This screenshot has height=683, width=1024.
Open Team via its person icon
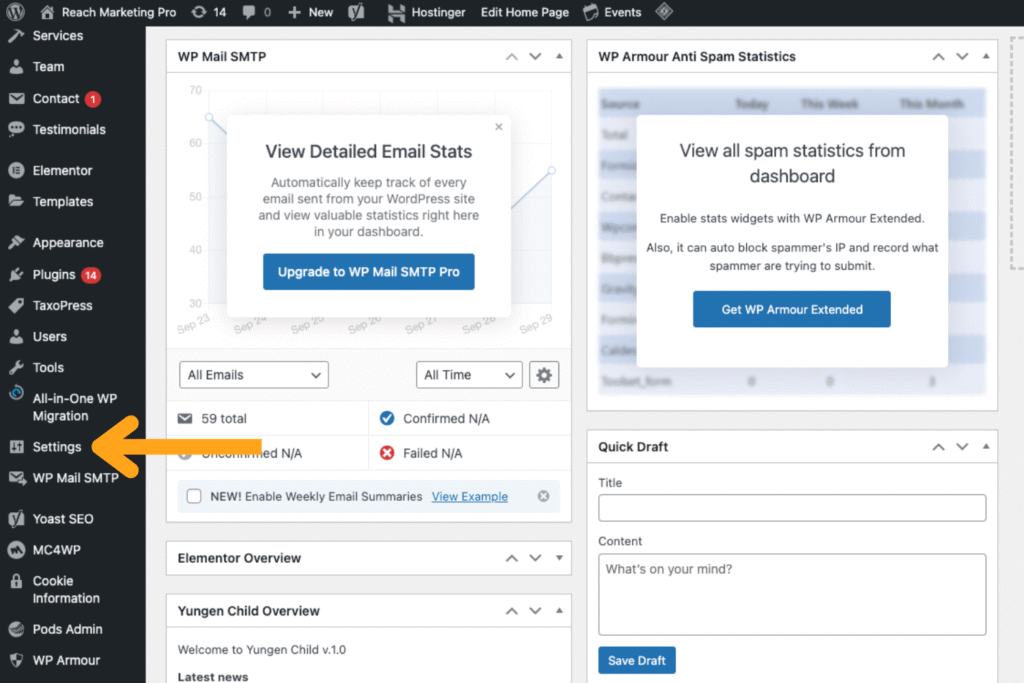point(16,67)
